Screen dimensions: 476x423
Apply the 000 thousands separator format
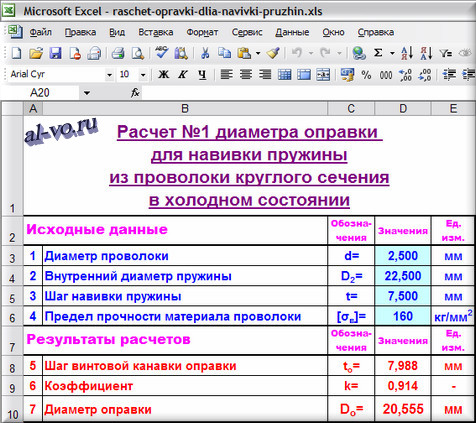(x=386, y=75)
